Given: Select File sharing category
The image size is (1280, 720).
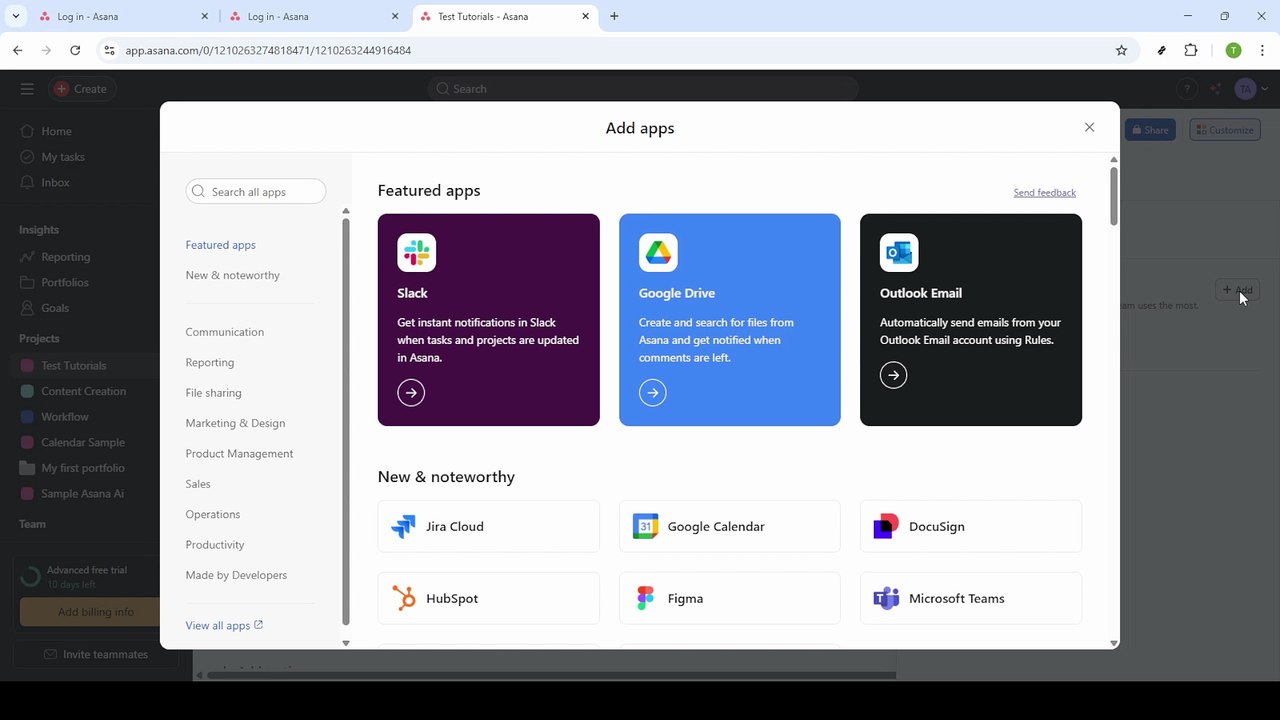Looking at the screenshot, I should tap(213, 393).
